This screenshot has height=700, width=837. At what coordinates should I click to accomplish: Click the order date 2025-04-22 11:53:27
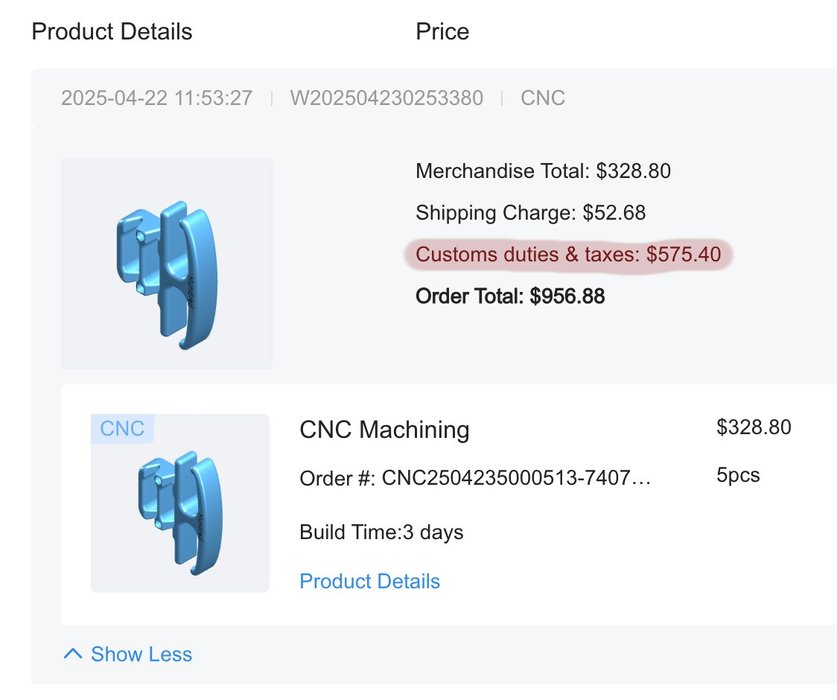coord(156,98)
